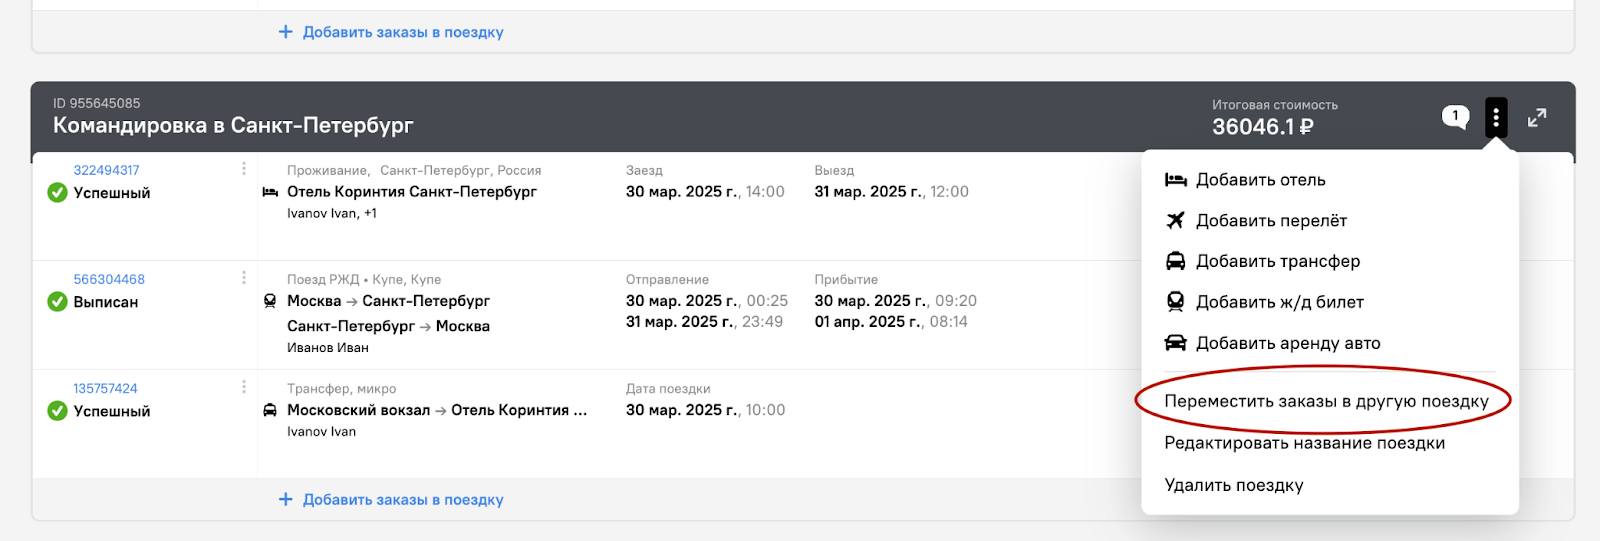The width and height of the screenshot is (1600, 541).
Task: Click the airplane icon beside Добавить перелёт
Action: point(1175,220)
